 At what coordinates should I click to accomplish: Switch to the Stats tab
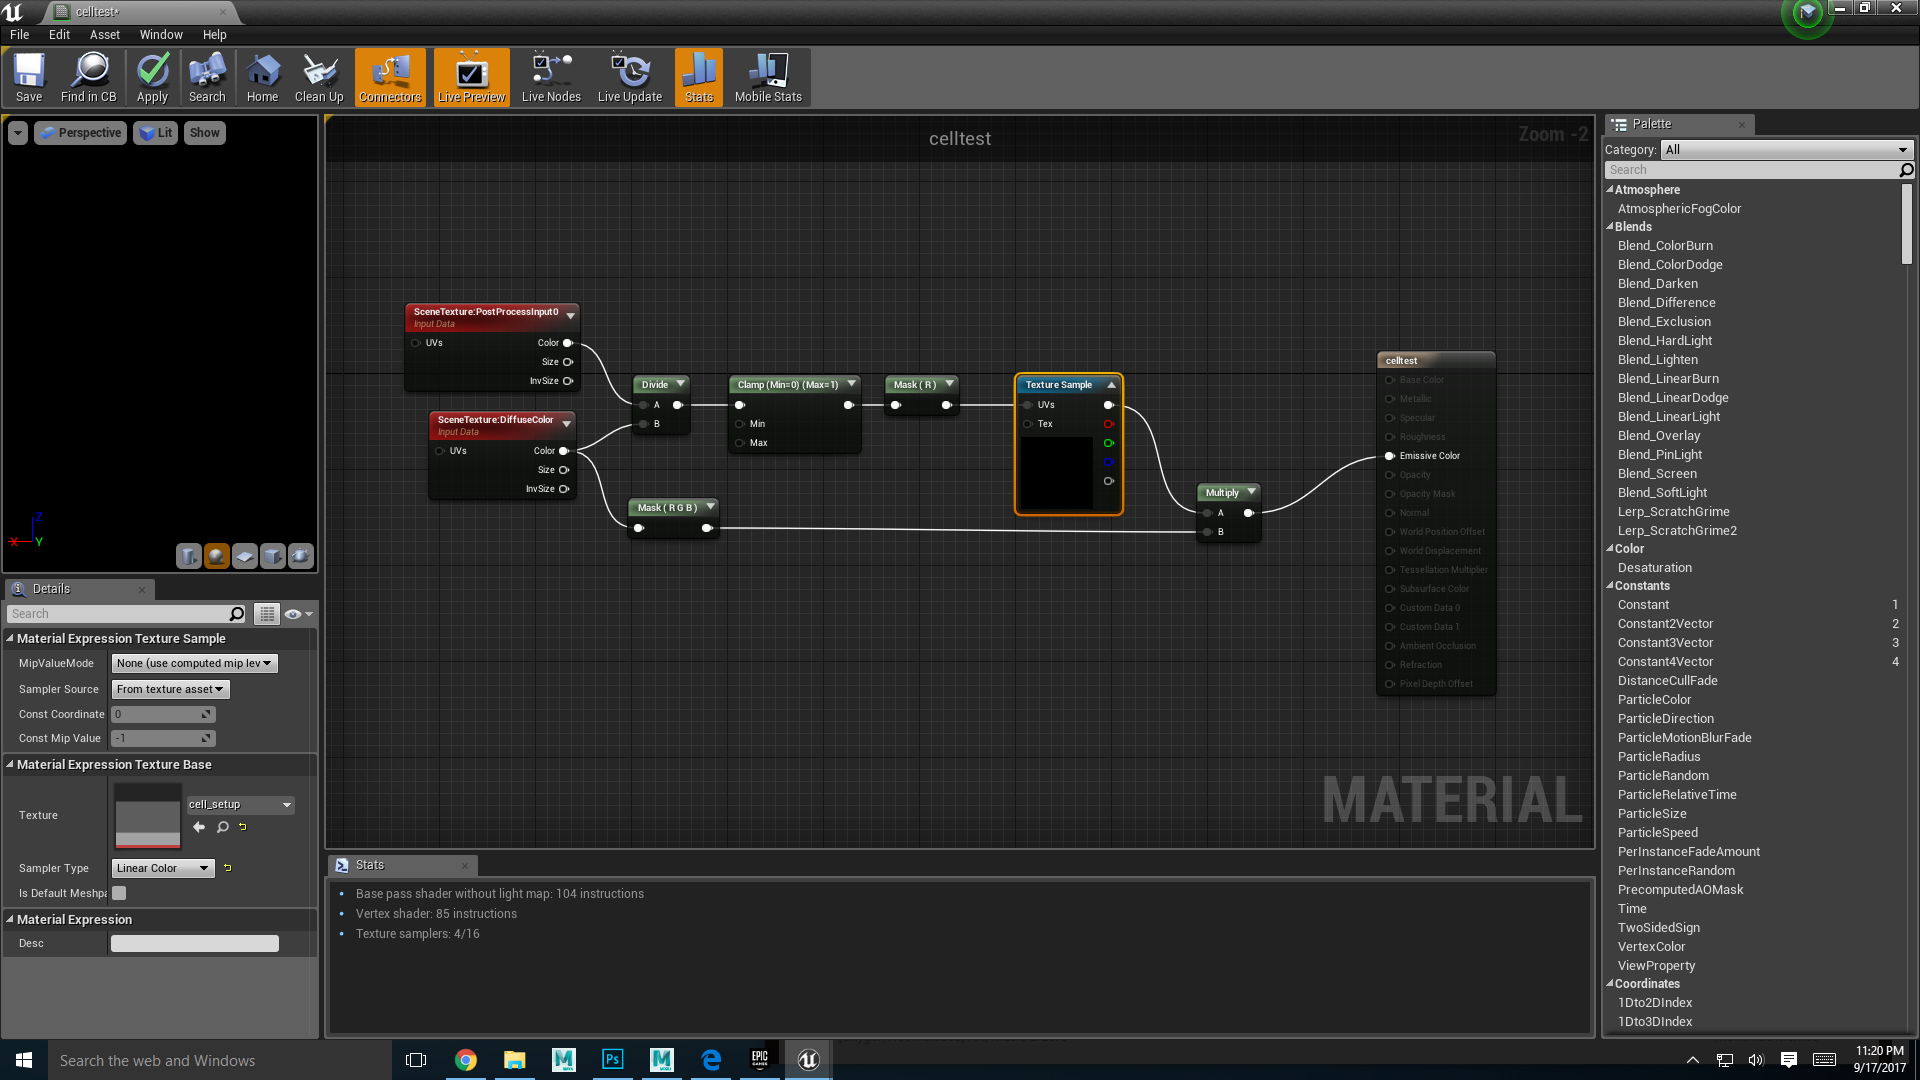pos(370,865)
